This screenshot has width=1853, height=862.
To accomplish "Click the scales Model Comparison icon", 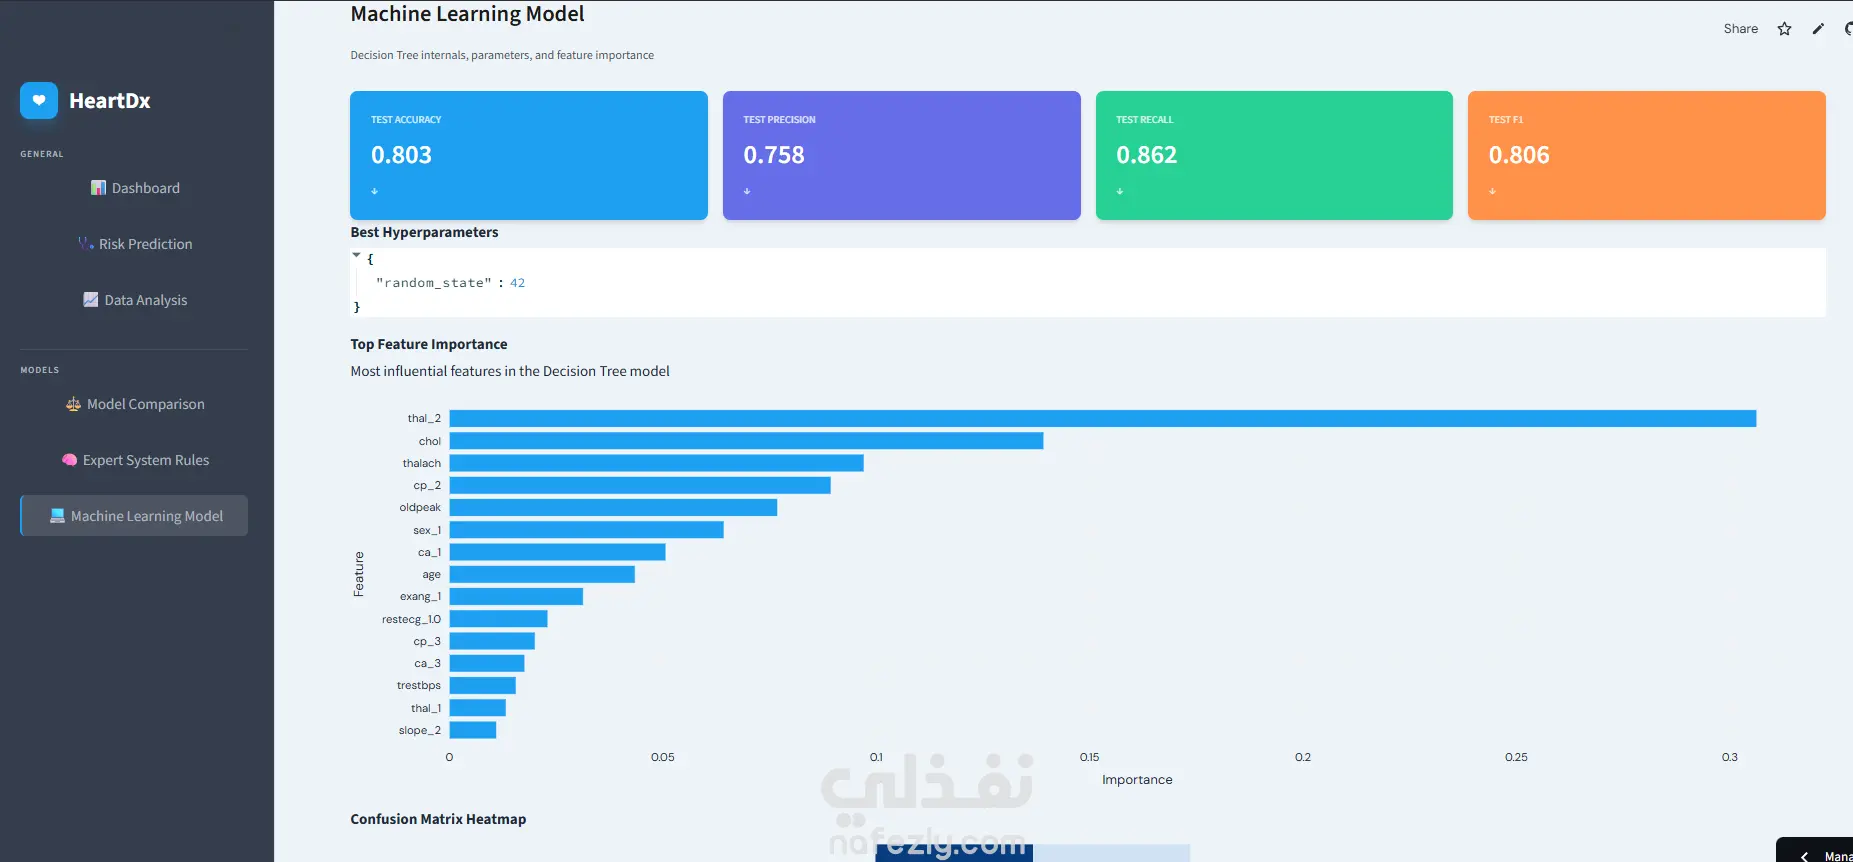I will coord(73,404).
